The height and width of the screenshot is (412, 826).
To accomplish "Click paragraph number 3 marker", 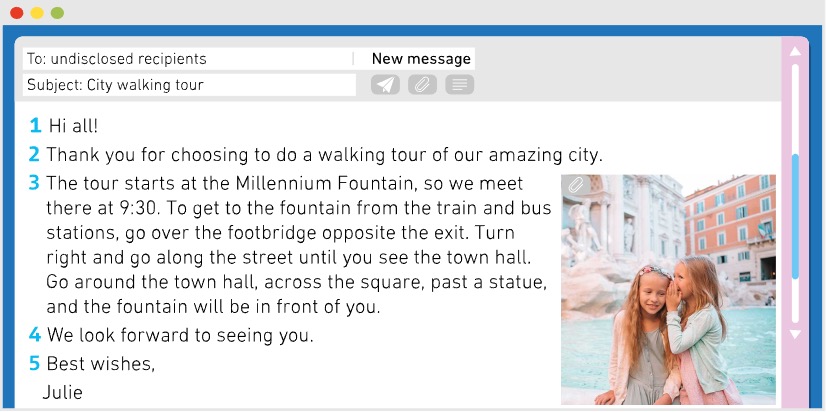I will [x=34, y=183].
